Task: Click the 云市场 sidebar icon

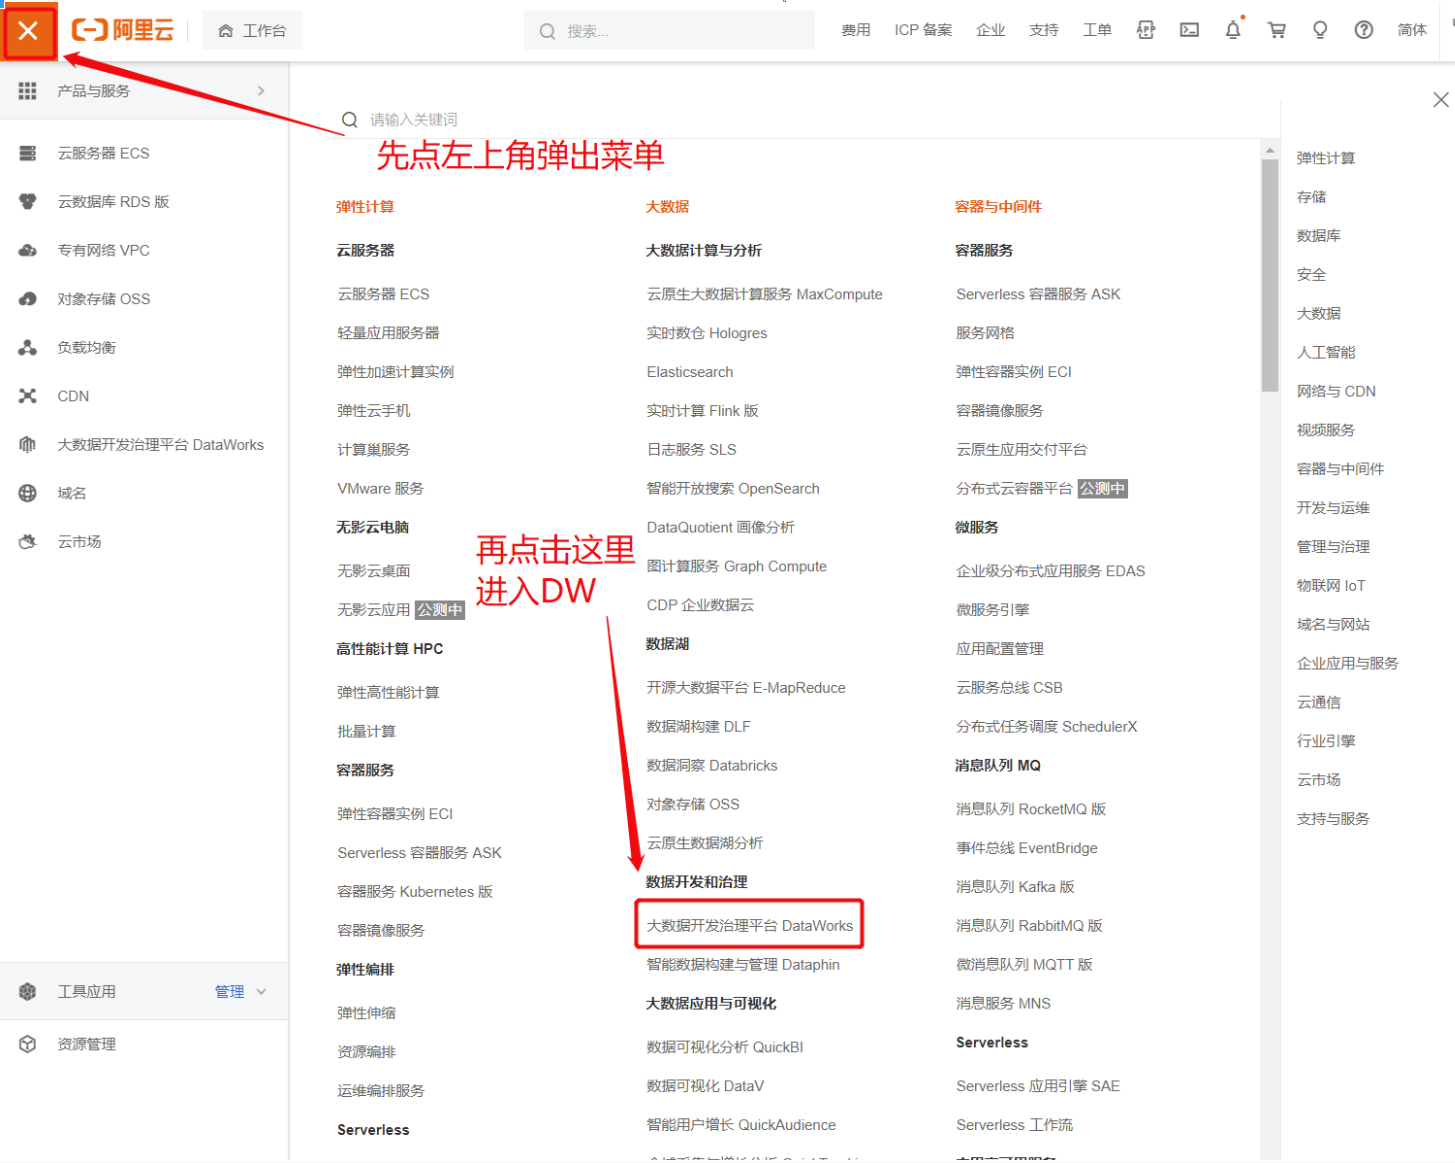Action: [27, 542]
